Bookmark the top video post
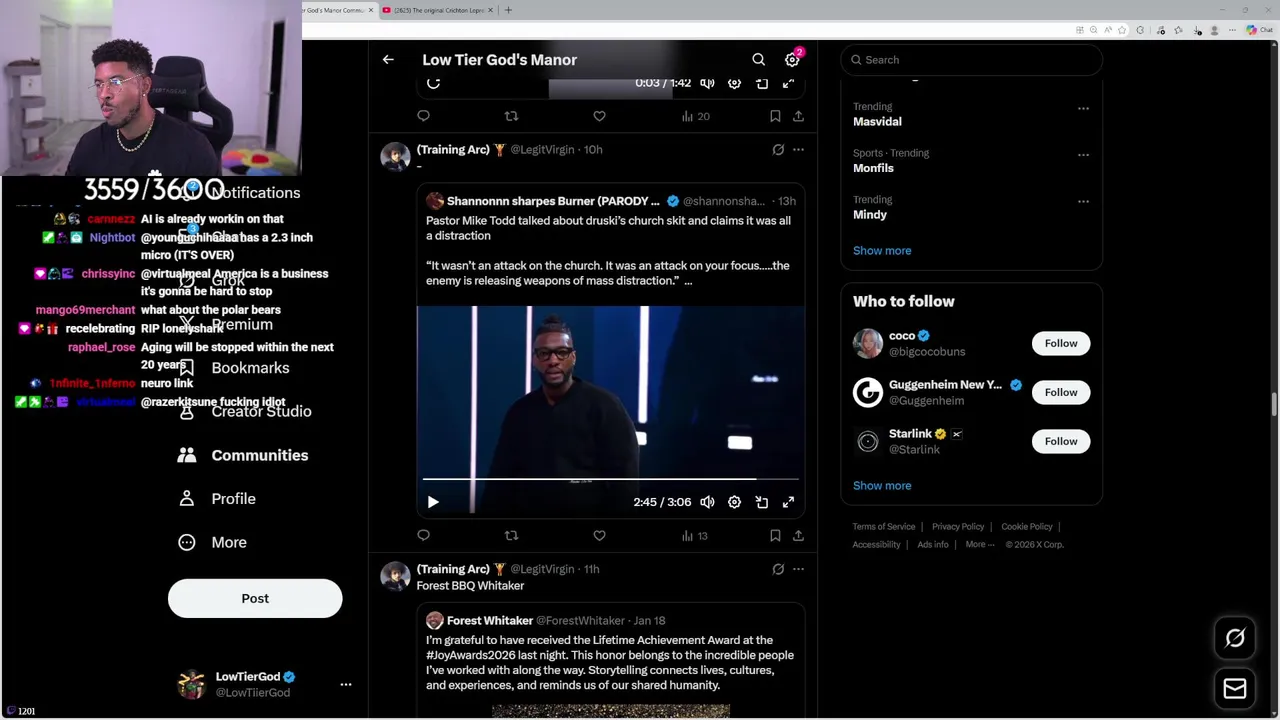This screenshot has width=1280, height=720. [775, 116]
